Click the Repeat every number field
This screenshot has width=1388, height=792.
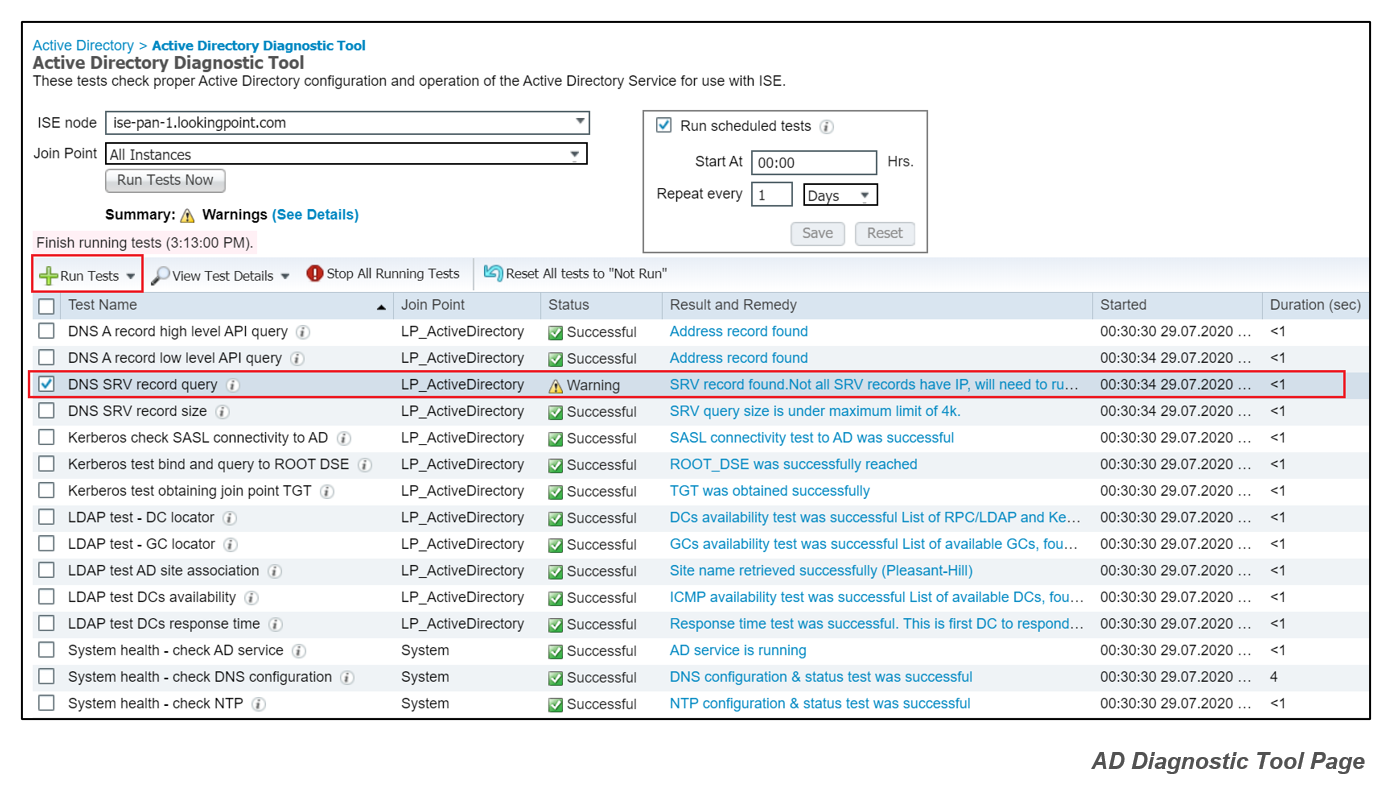point(772,195)
